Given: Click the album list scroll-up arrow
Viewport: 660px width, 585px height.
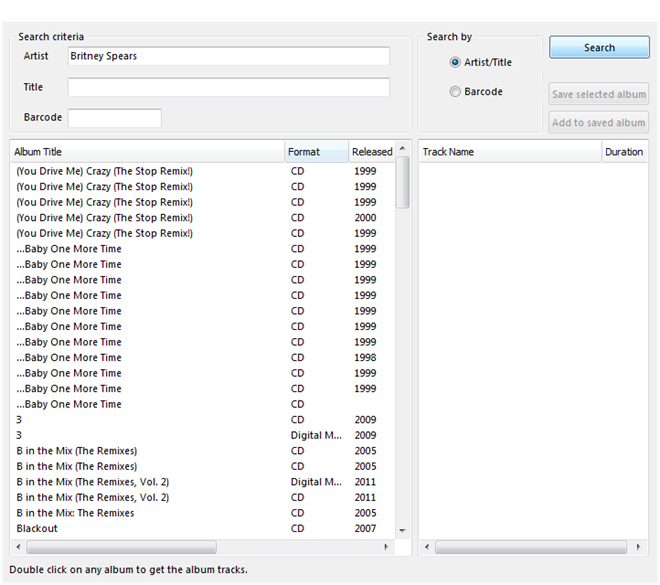Looking at the screenshot, I should [402, 148].
